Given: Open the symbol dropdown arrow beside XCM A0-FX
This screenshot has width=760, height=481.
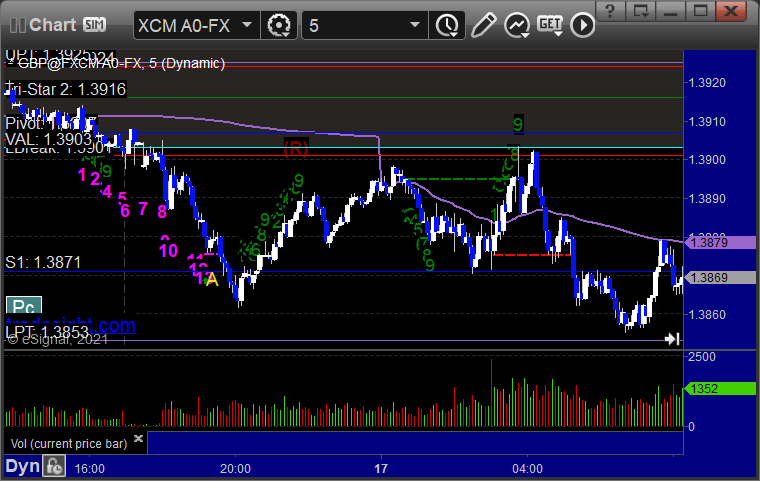Looking at the screenshot, I should point(247,24).
